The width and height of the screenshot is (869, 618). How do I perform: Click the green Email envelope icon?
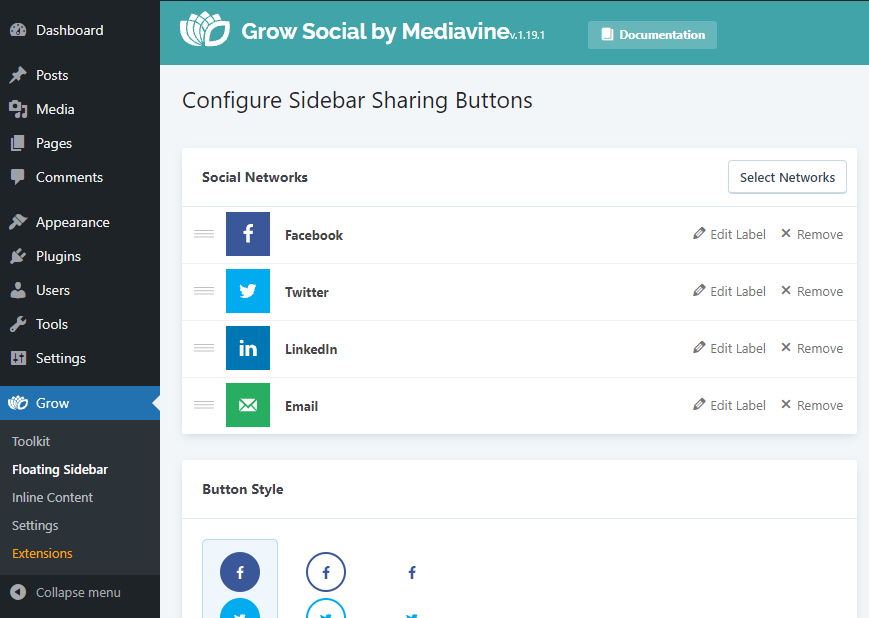click(x=248, y=405)
